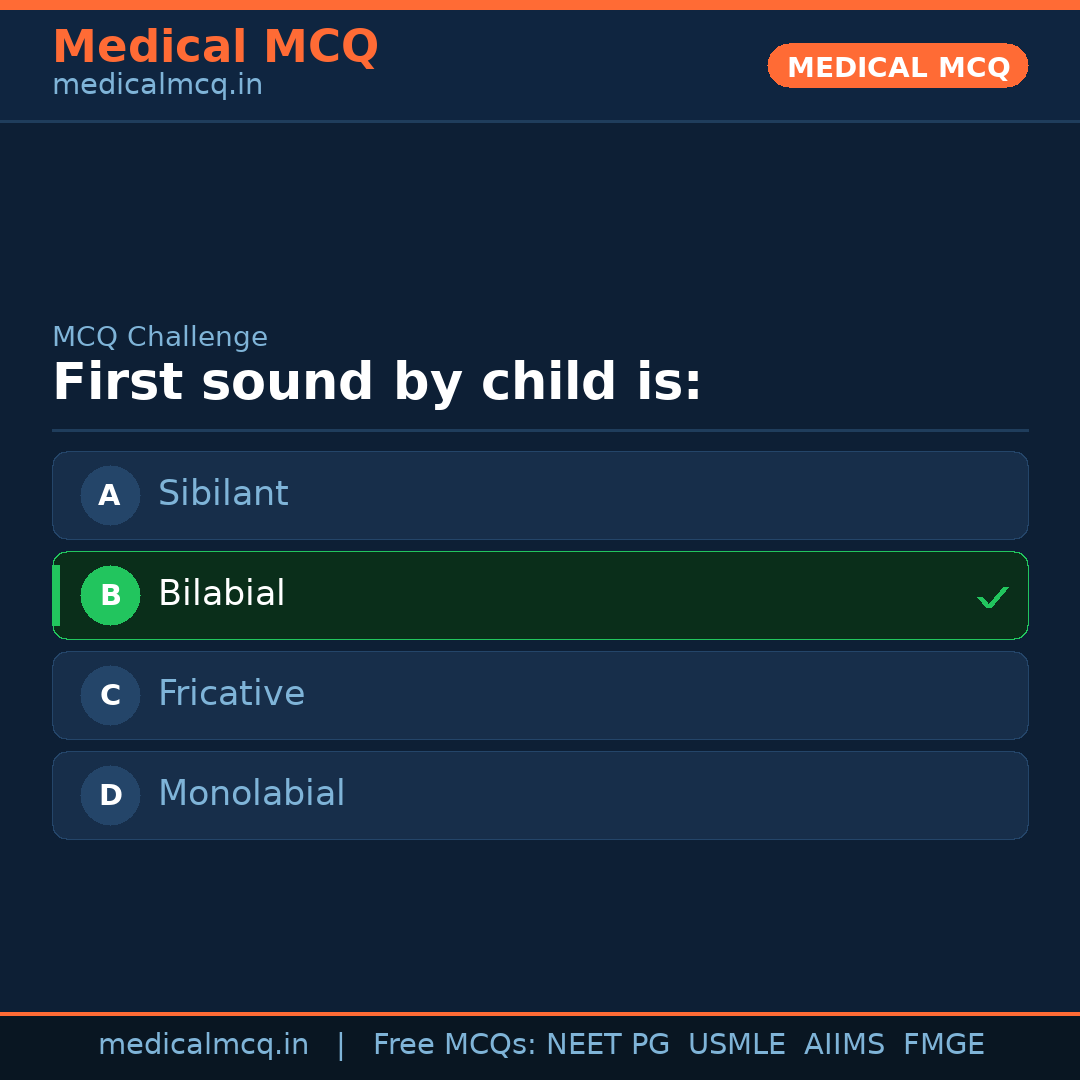This screenshot has height=1080, width=1080.
Task: Click the Medical MCQ header logo
Action: [x=216, y=47]
